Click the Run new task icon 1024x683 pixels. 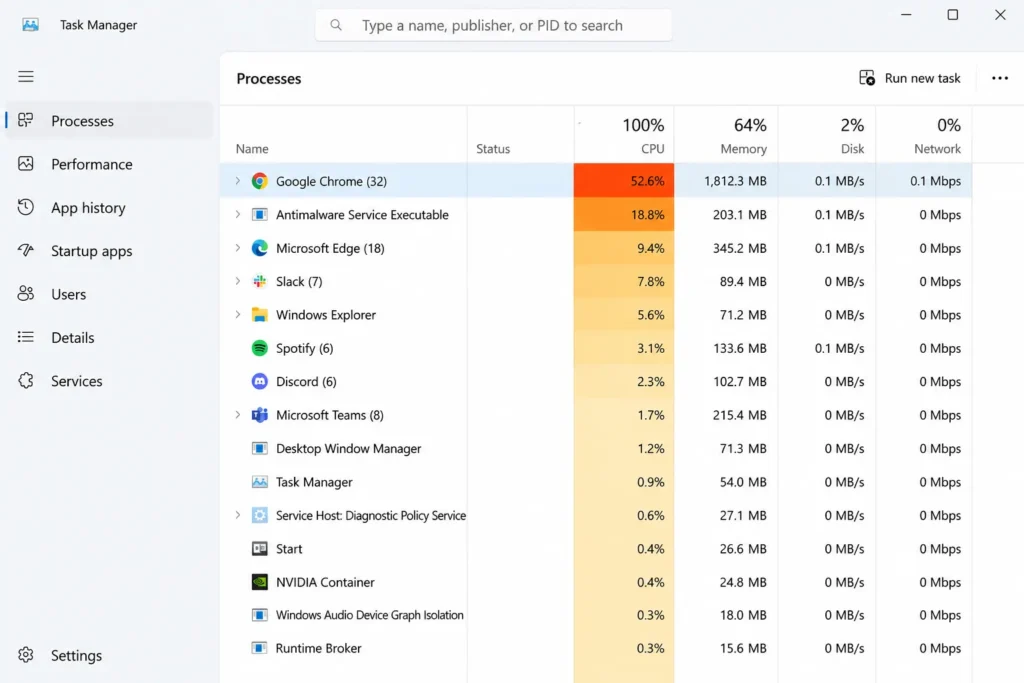point(867,78)
